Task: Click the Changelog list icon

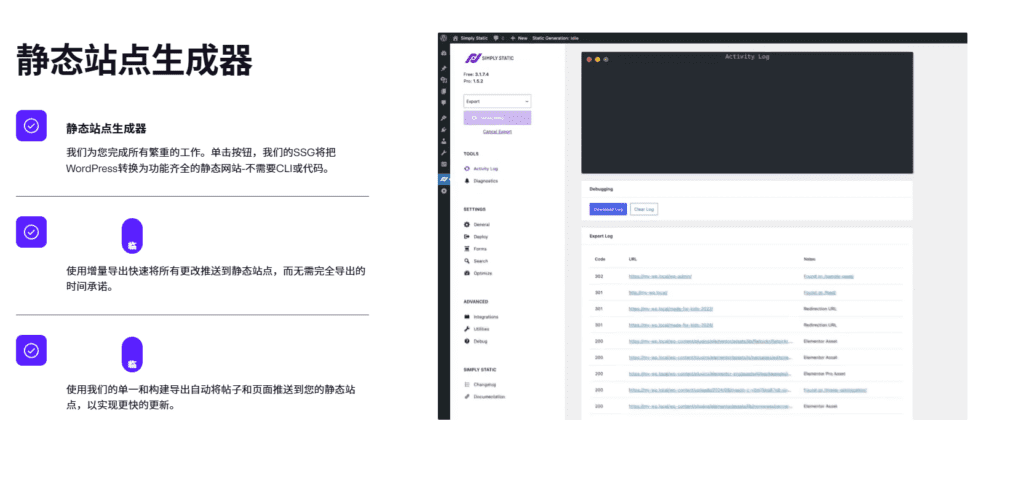Action: pos(467,384)
